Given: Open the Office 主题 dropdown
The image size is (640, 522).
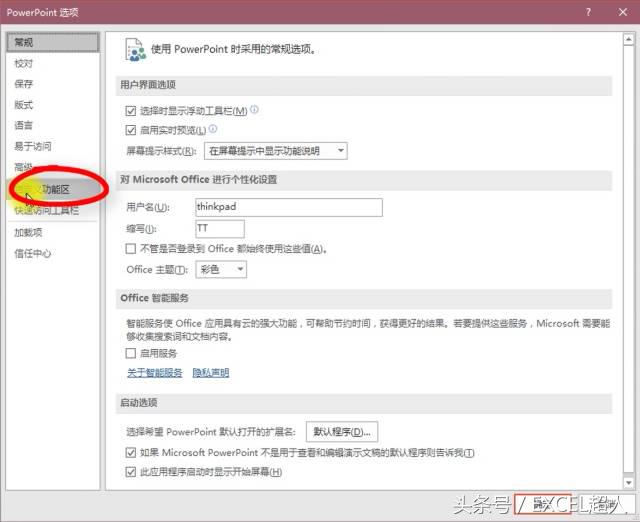Looking at the screenshot, I should click(221, 269).
